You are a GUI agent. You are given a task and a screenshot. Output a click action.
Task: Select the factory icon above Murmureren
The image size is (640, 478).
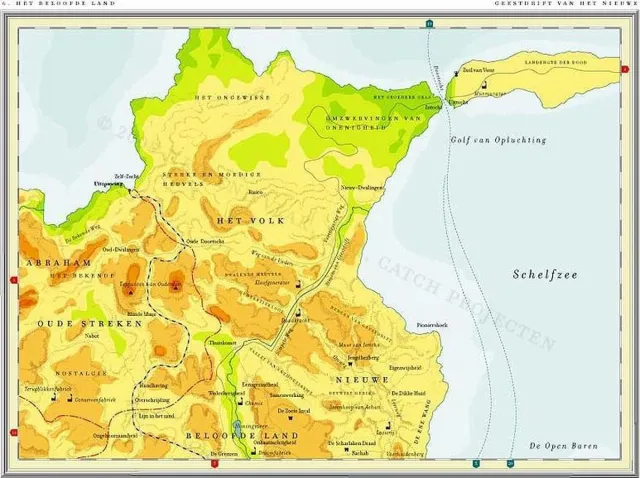tap(484, 84)
